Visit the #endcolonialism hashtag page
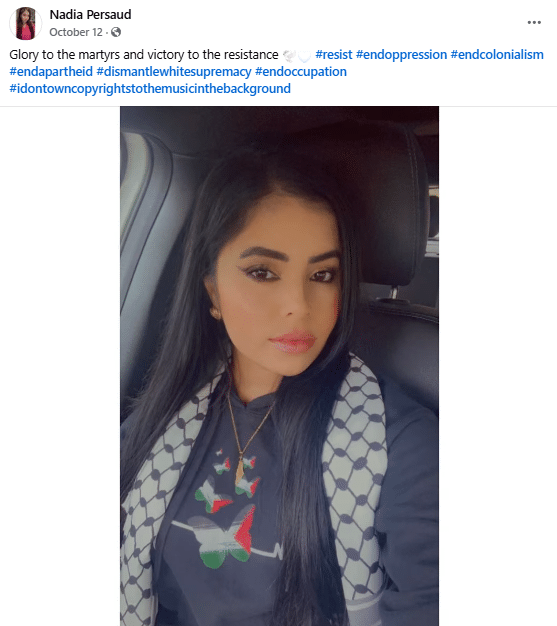Screen dimensions: 557x626 click(497, 55)
